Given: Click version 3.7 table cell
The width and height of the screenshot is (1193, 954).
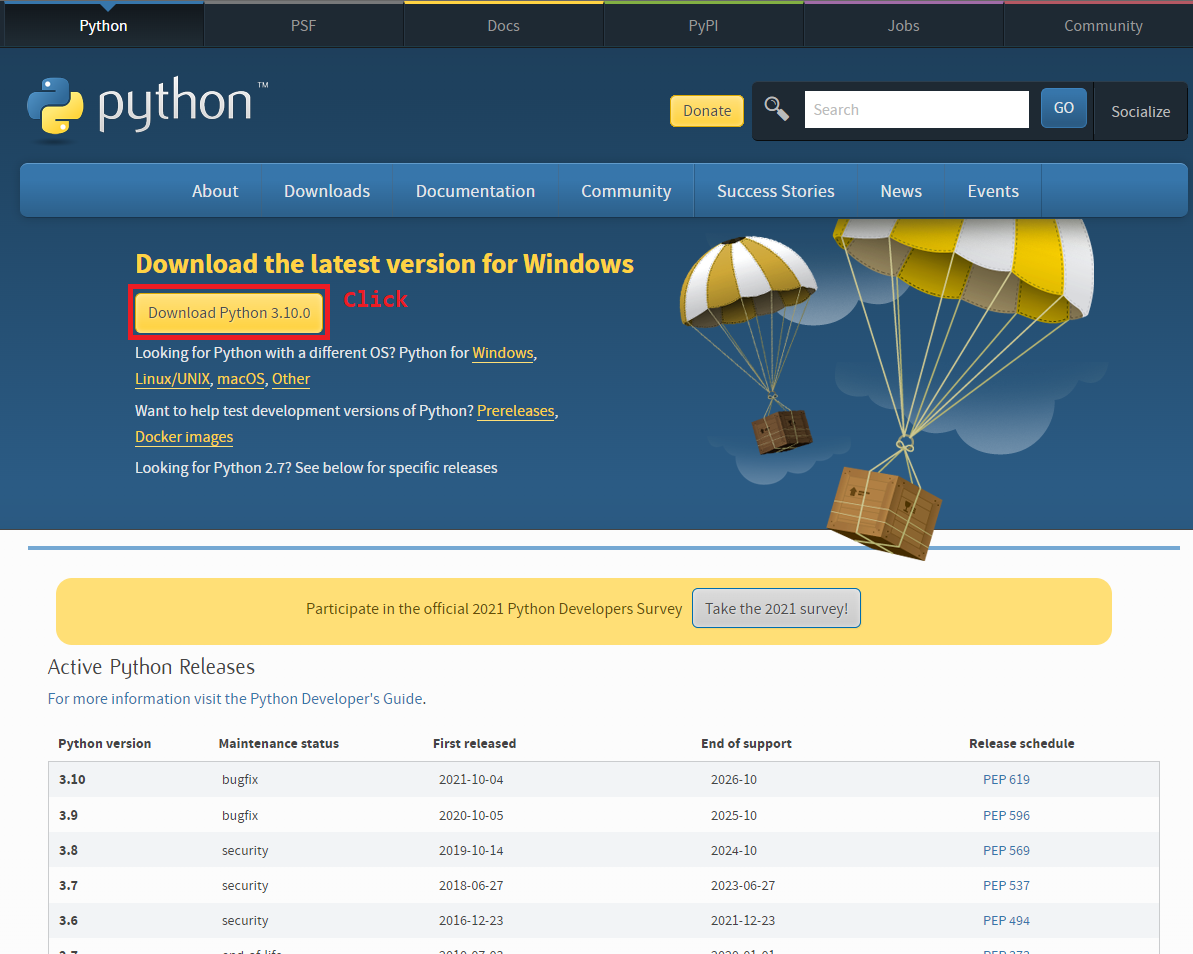Looking at the screenshot, I should coord(68,885).
